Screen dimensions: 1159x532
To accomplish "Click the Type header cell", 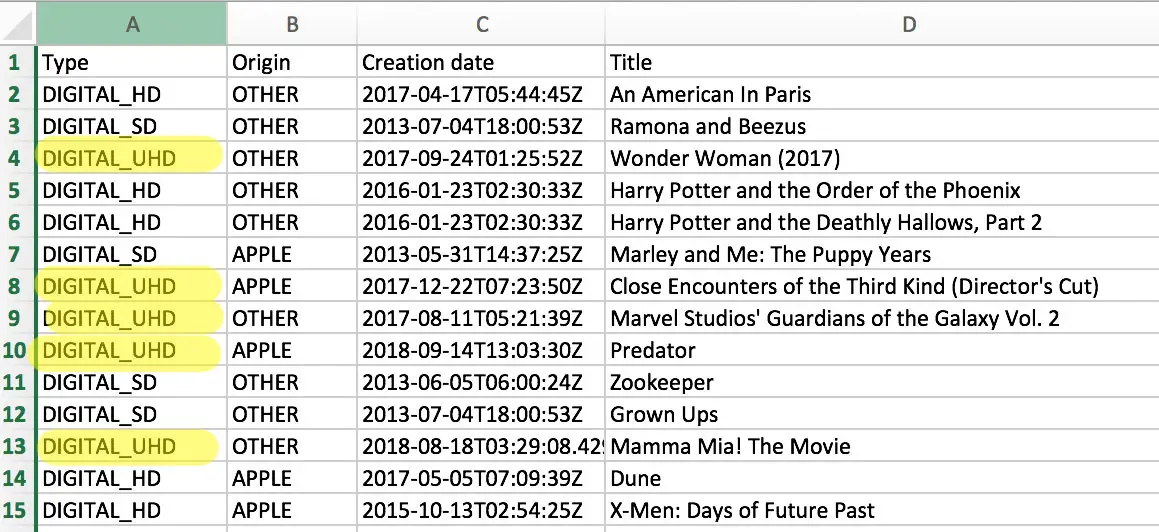I will point(132,62).
